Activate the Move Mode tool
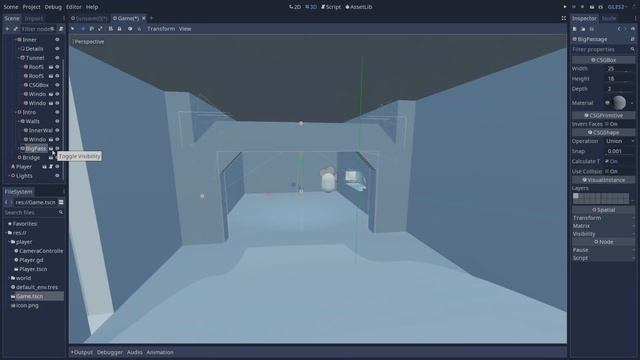This screenshot has height=360, width=640. (83, 29)
